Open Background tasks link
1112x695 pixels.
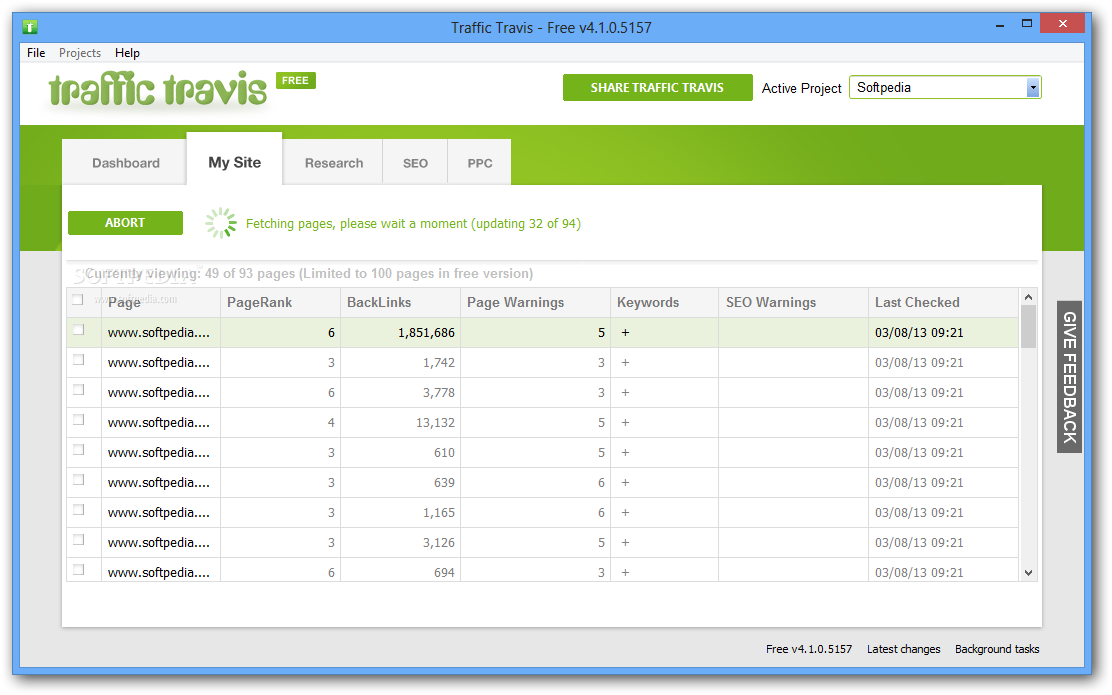click(997, 649)
